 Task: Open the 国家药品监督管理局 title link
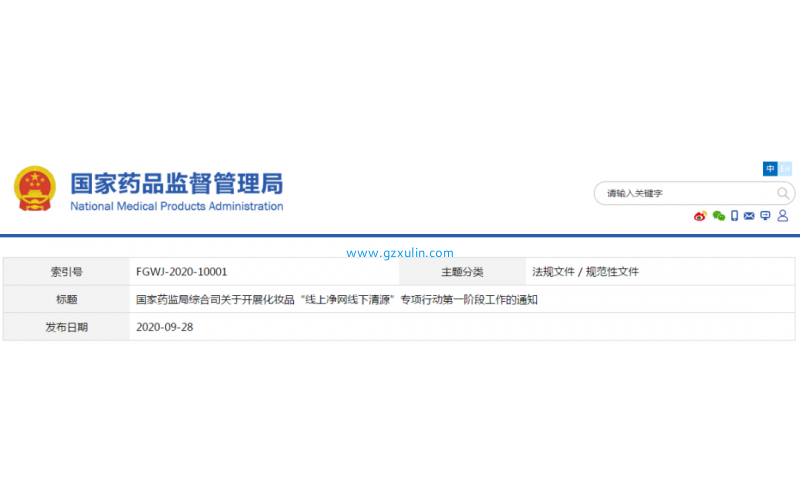[x=177, y=184]
